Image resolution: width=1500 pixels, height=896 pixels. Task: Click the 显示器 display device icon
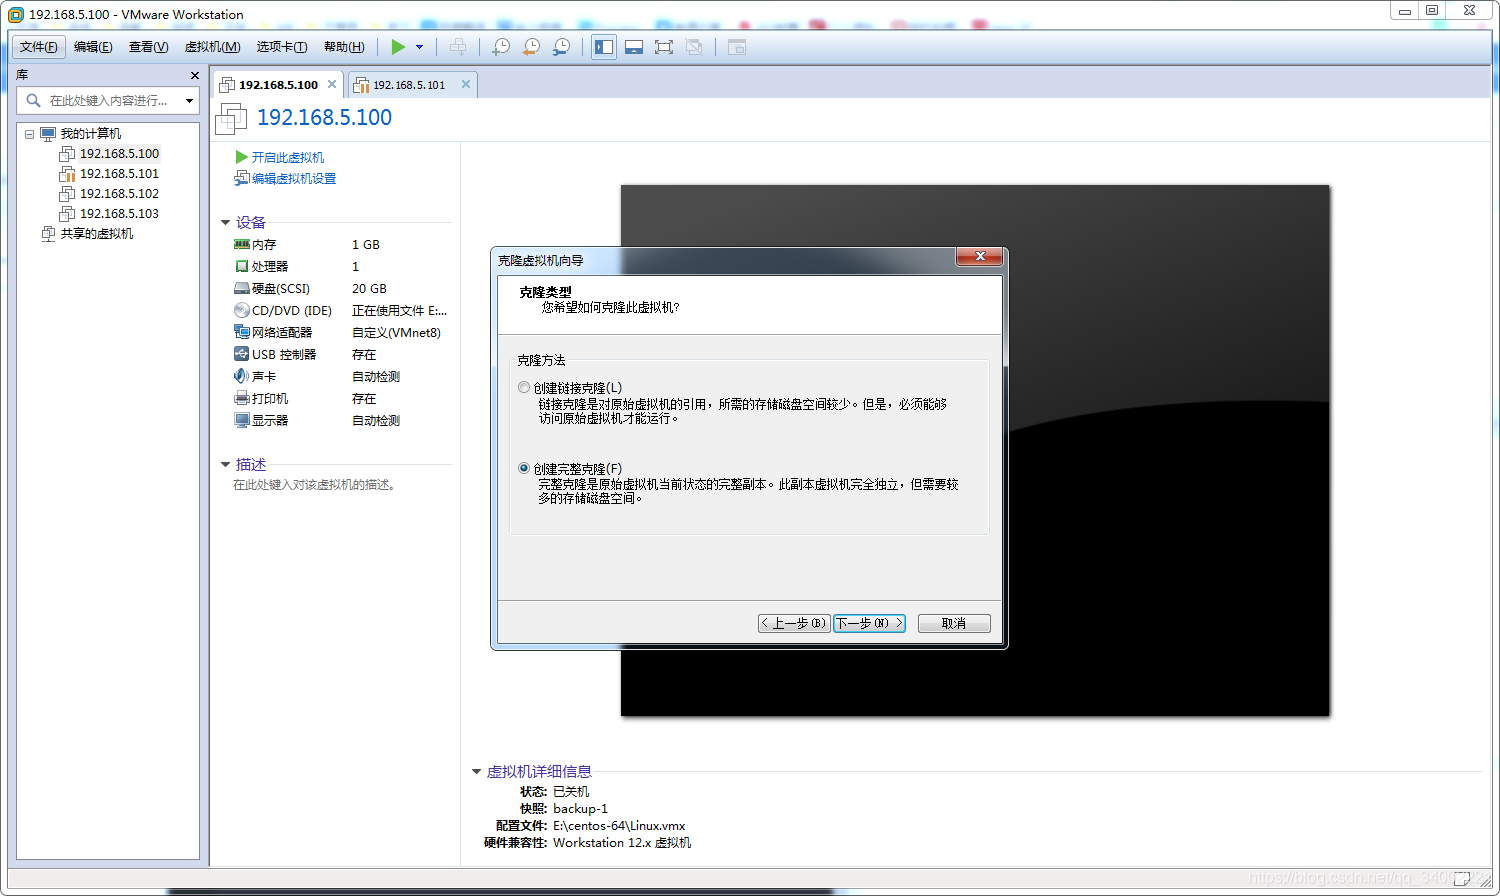pyautogui.click(x=241, y=420)
